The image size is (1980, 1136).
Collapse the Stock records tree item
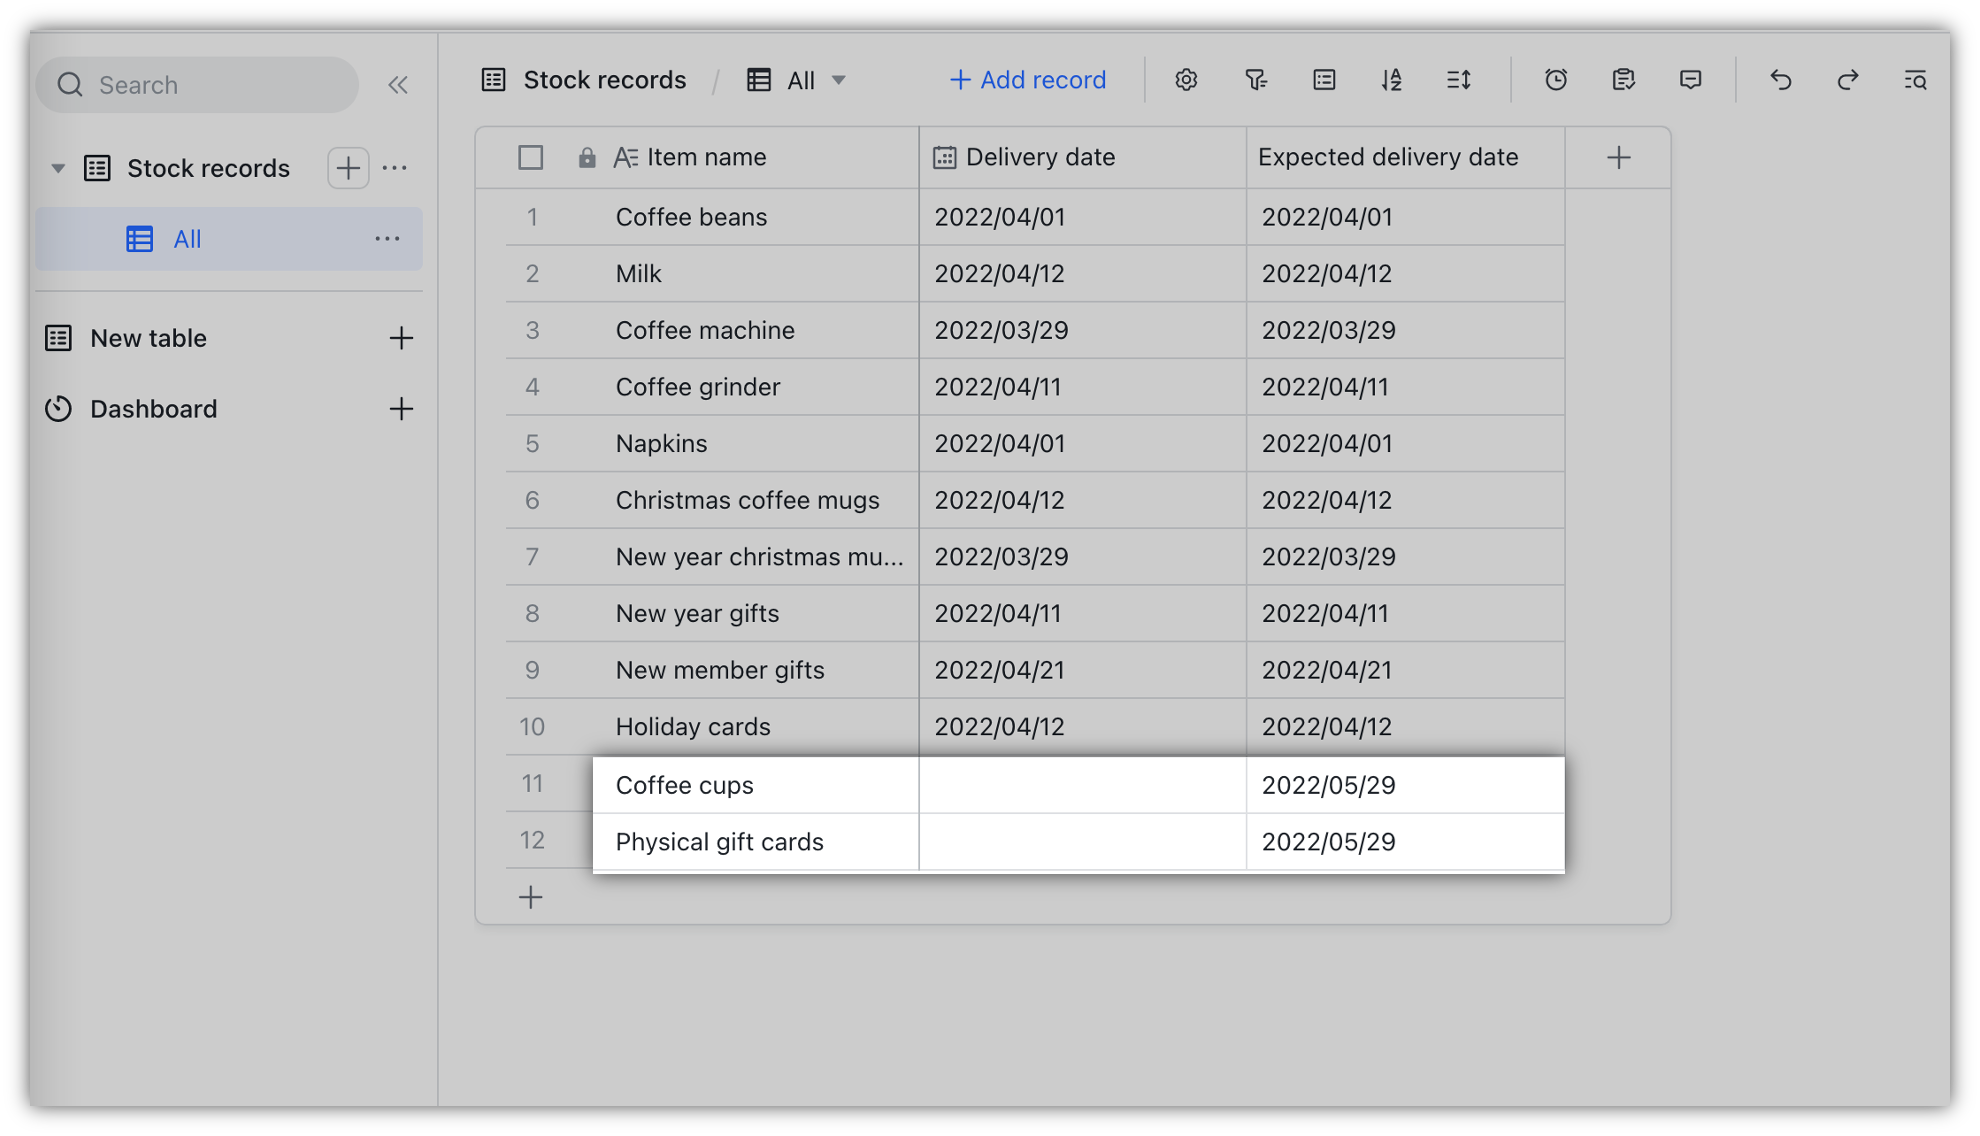click(x=58, y=168)
